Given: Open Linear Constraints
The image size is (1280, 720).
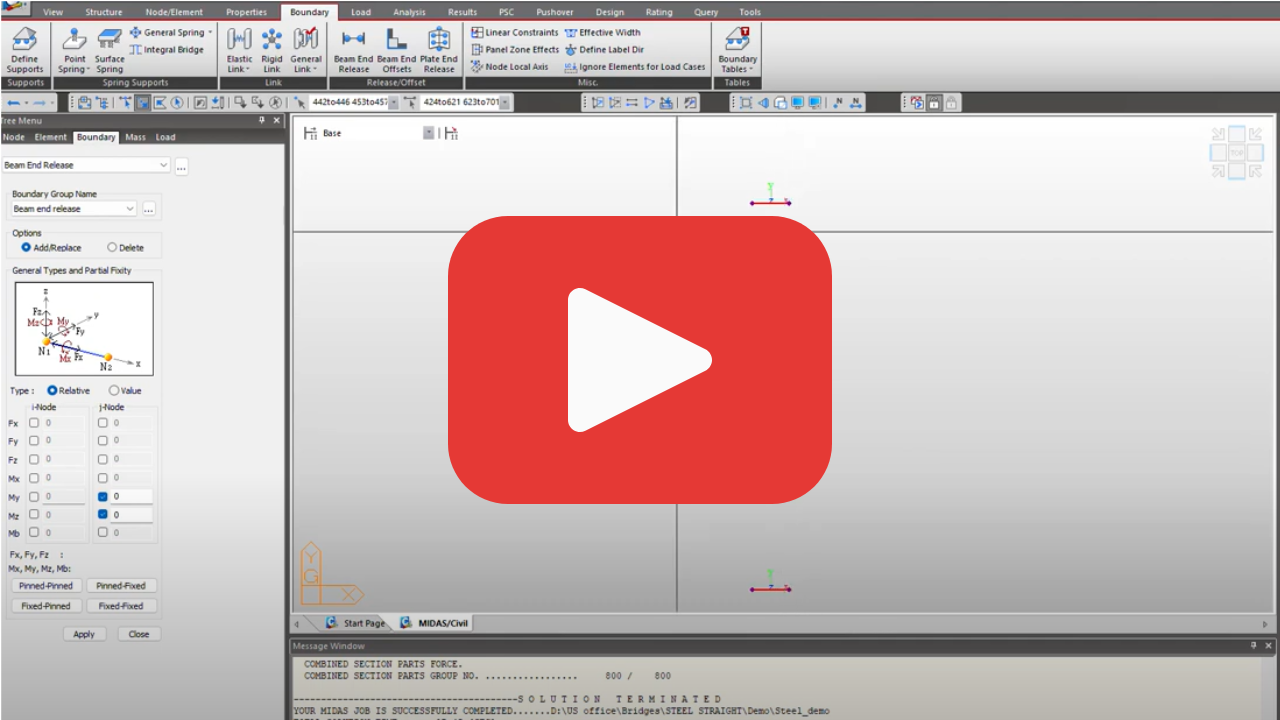Looking at the screenshot, I should pos(515,32).
